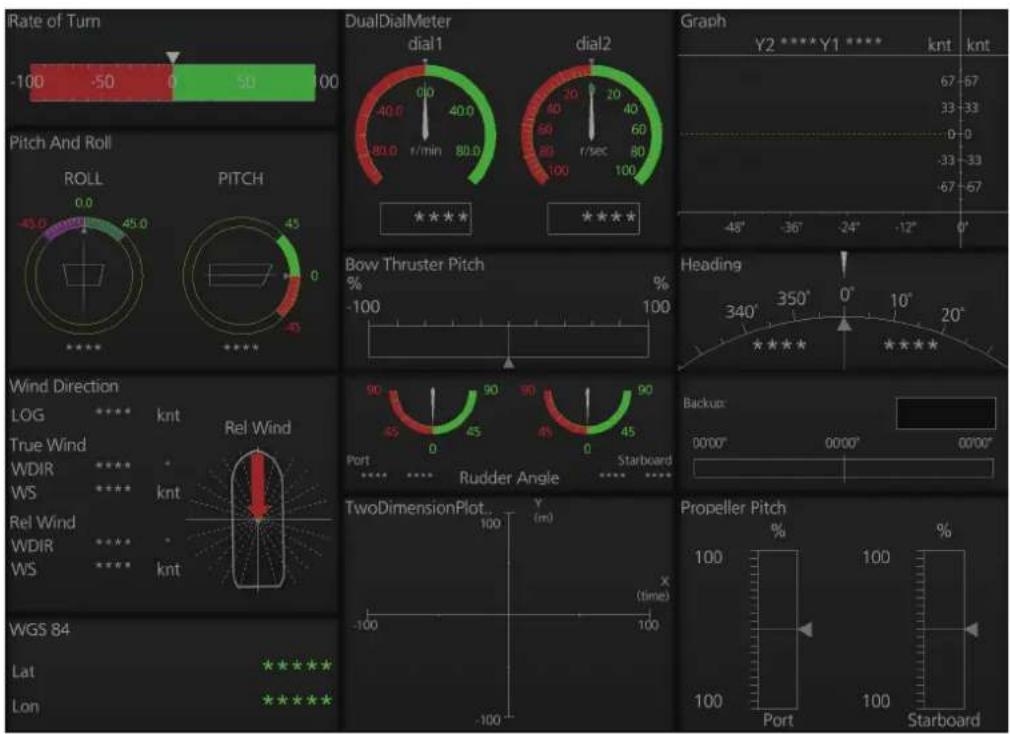The image size is (1010, 734).
Task: Click the Backup timeline bar
Action: [843, 468]
